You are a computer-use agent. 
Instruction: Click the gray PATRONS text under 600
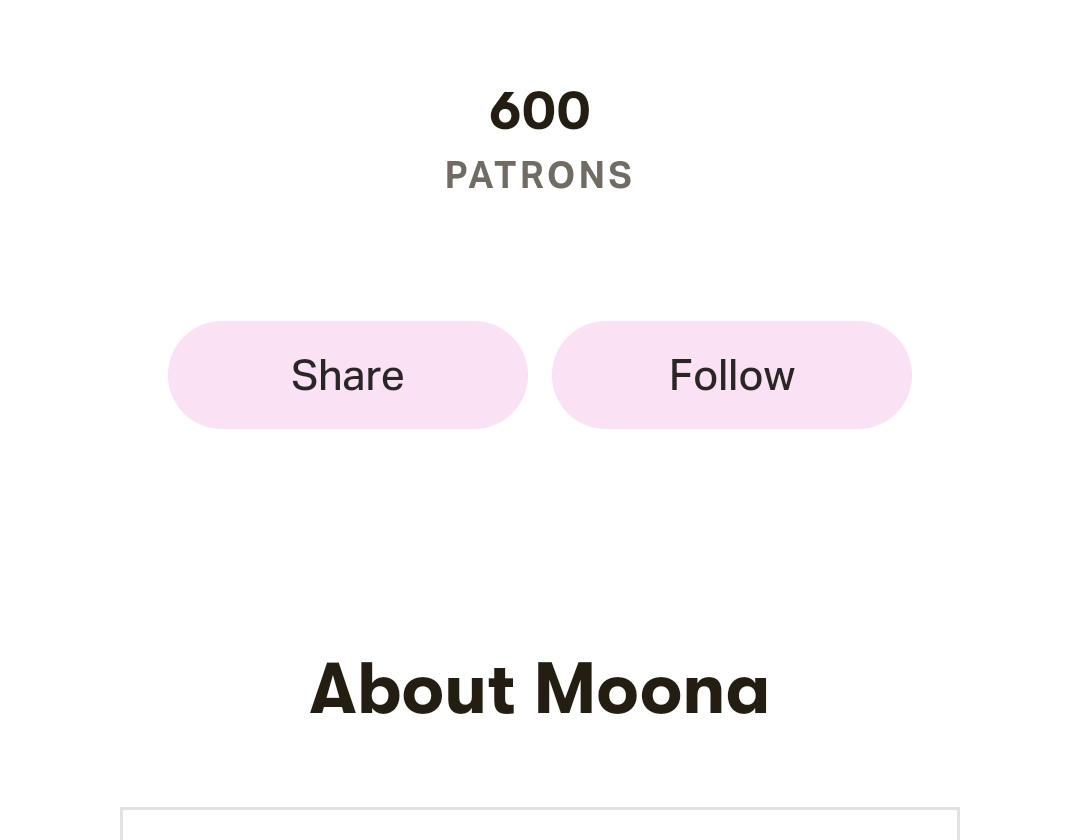(539, 175)
